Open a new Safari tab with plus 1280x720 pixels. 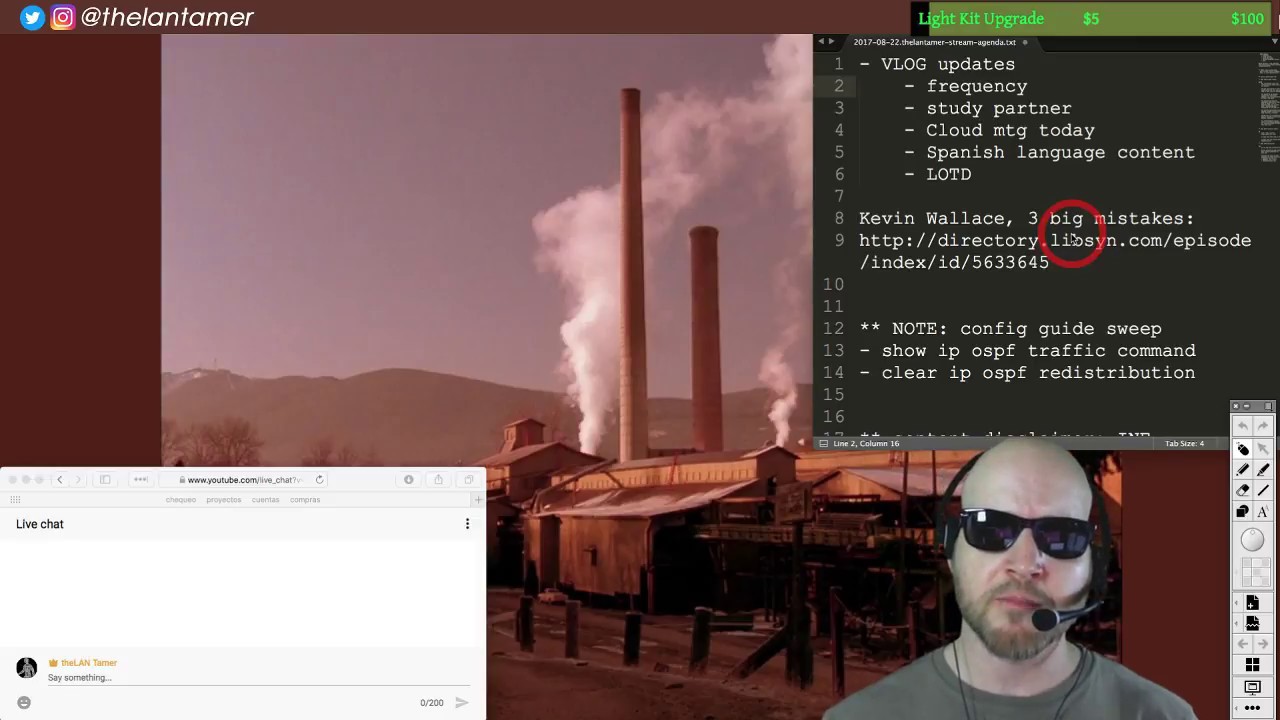[478, 499]
